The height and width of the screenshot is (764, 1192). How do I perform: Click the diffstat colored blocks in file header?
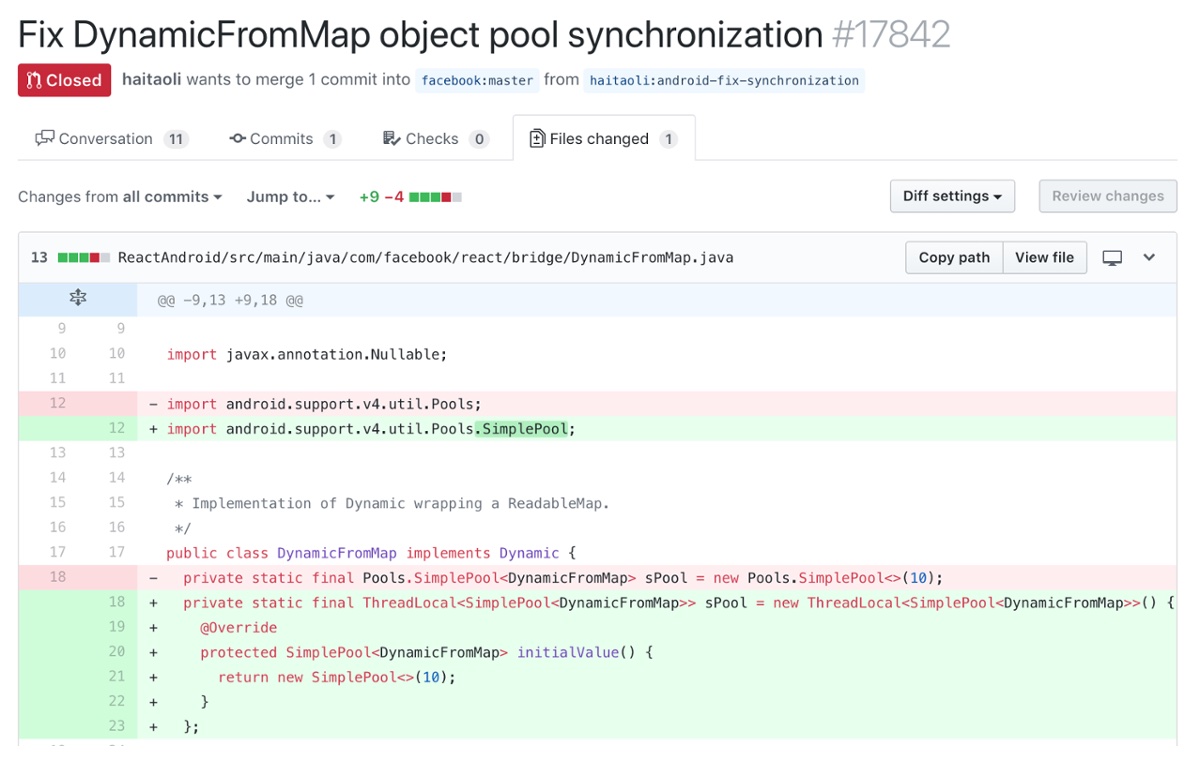coord(84,258)
